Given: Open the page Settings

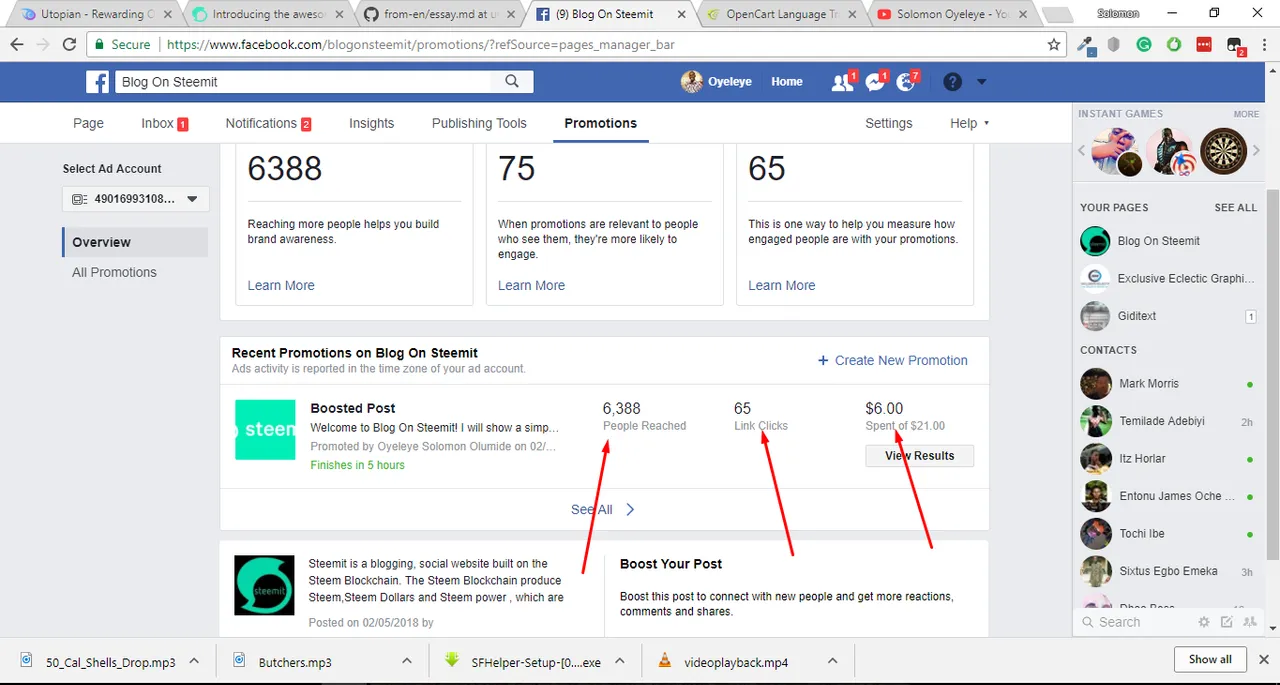Looking at the screenshot, I should (x=889, y=123).
